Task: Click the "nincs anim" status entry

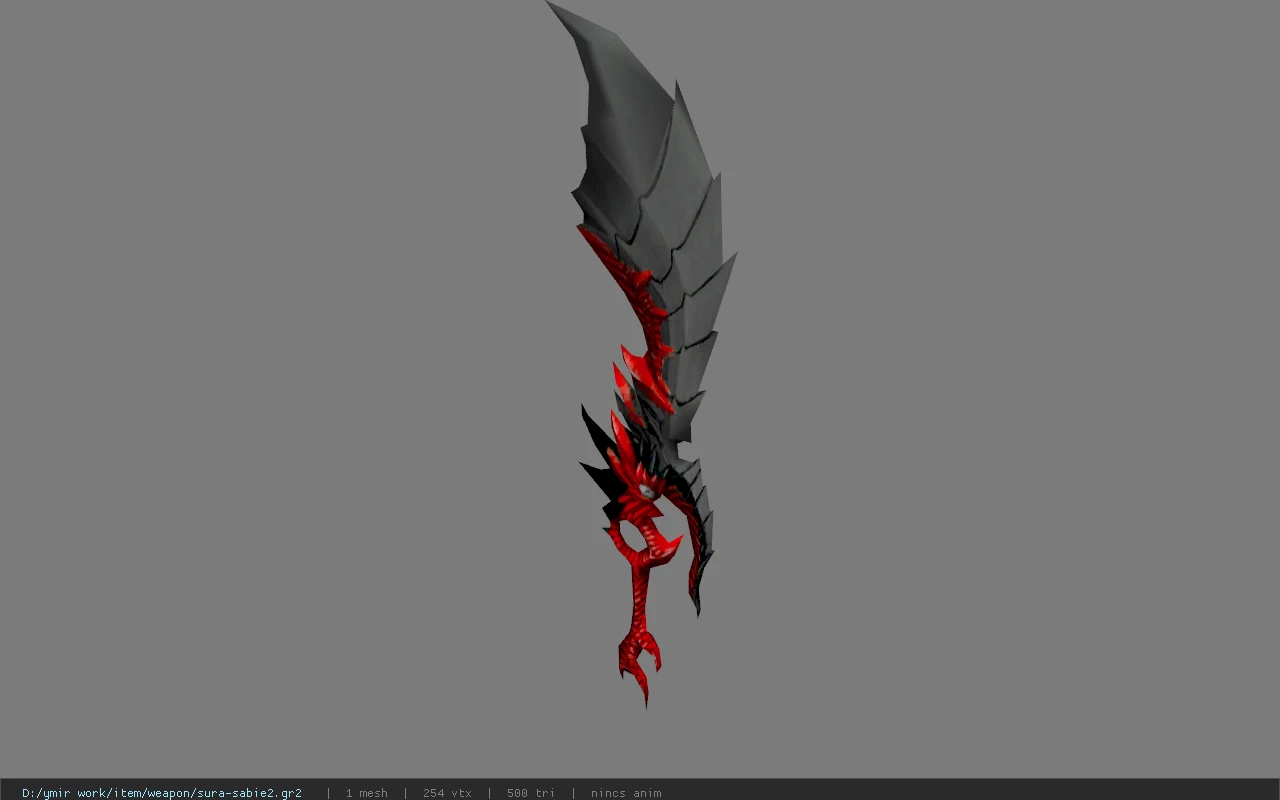Action: pyautogui.click(x=625, y=793)
